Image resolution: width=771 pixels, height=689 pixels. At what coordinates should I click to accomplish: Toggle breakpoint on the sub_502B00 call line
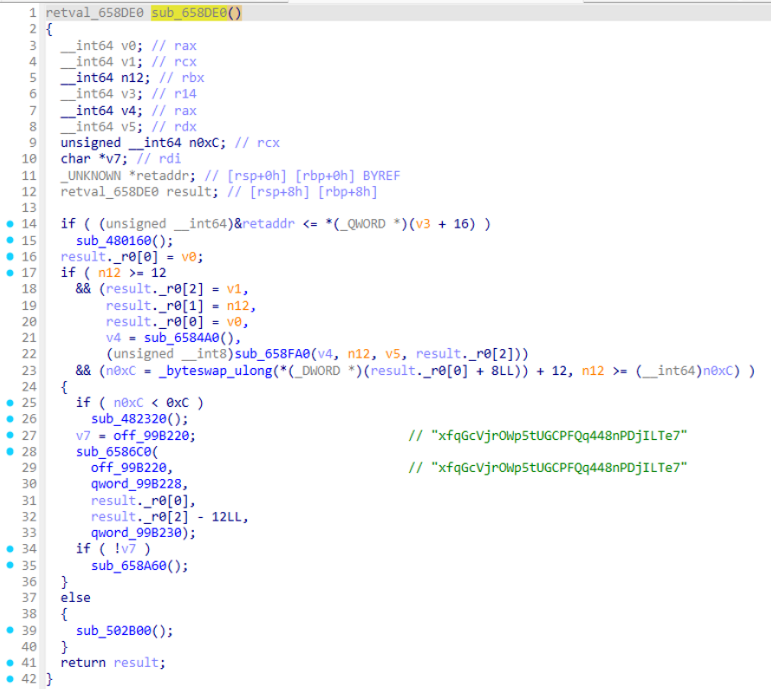[11, 630]
